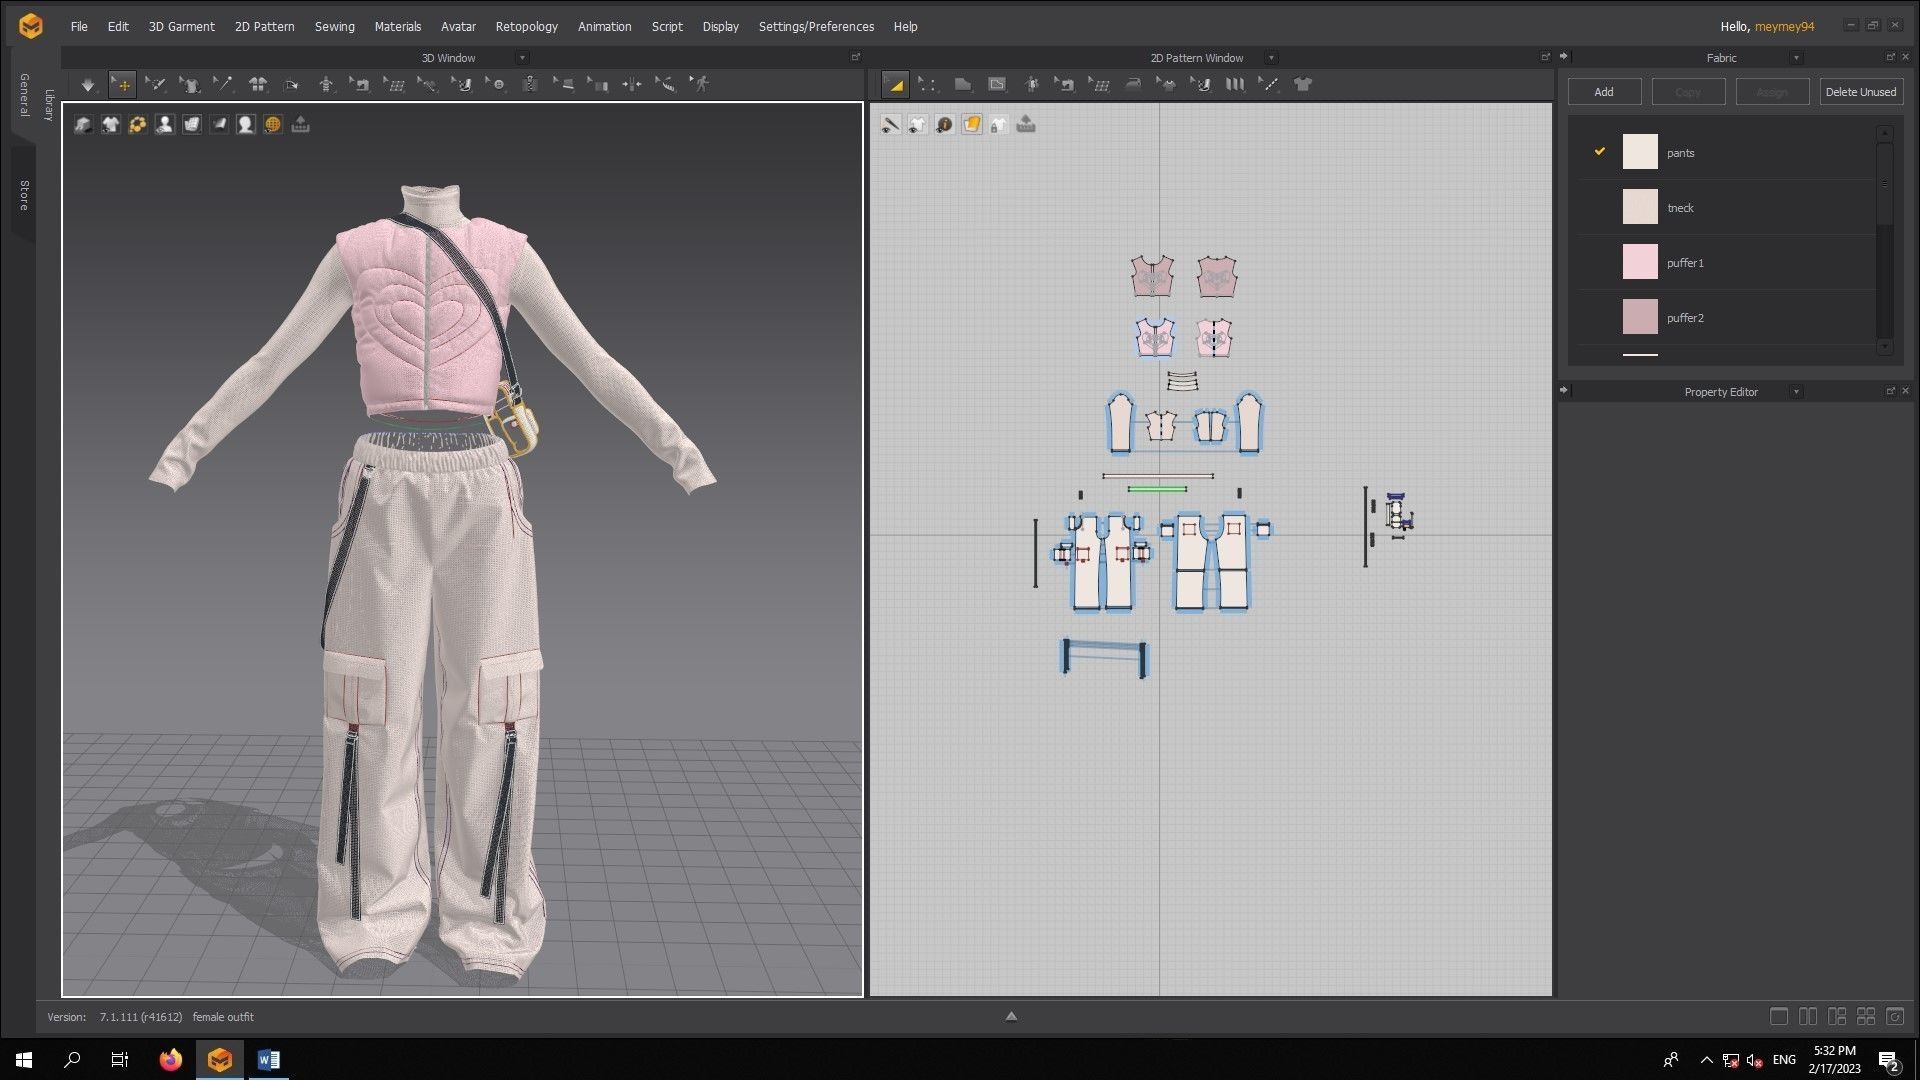This screenshot has width=1920, height=1080.
Task: Click the Add fabric button
Action: (x=1604, y=92)
